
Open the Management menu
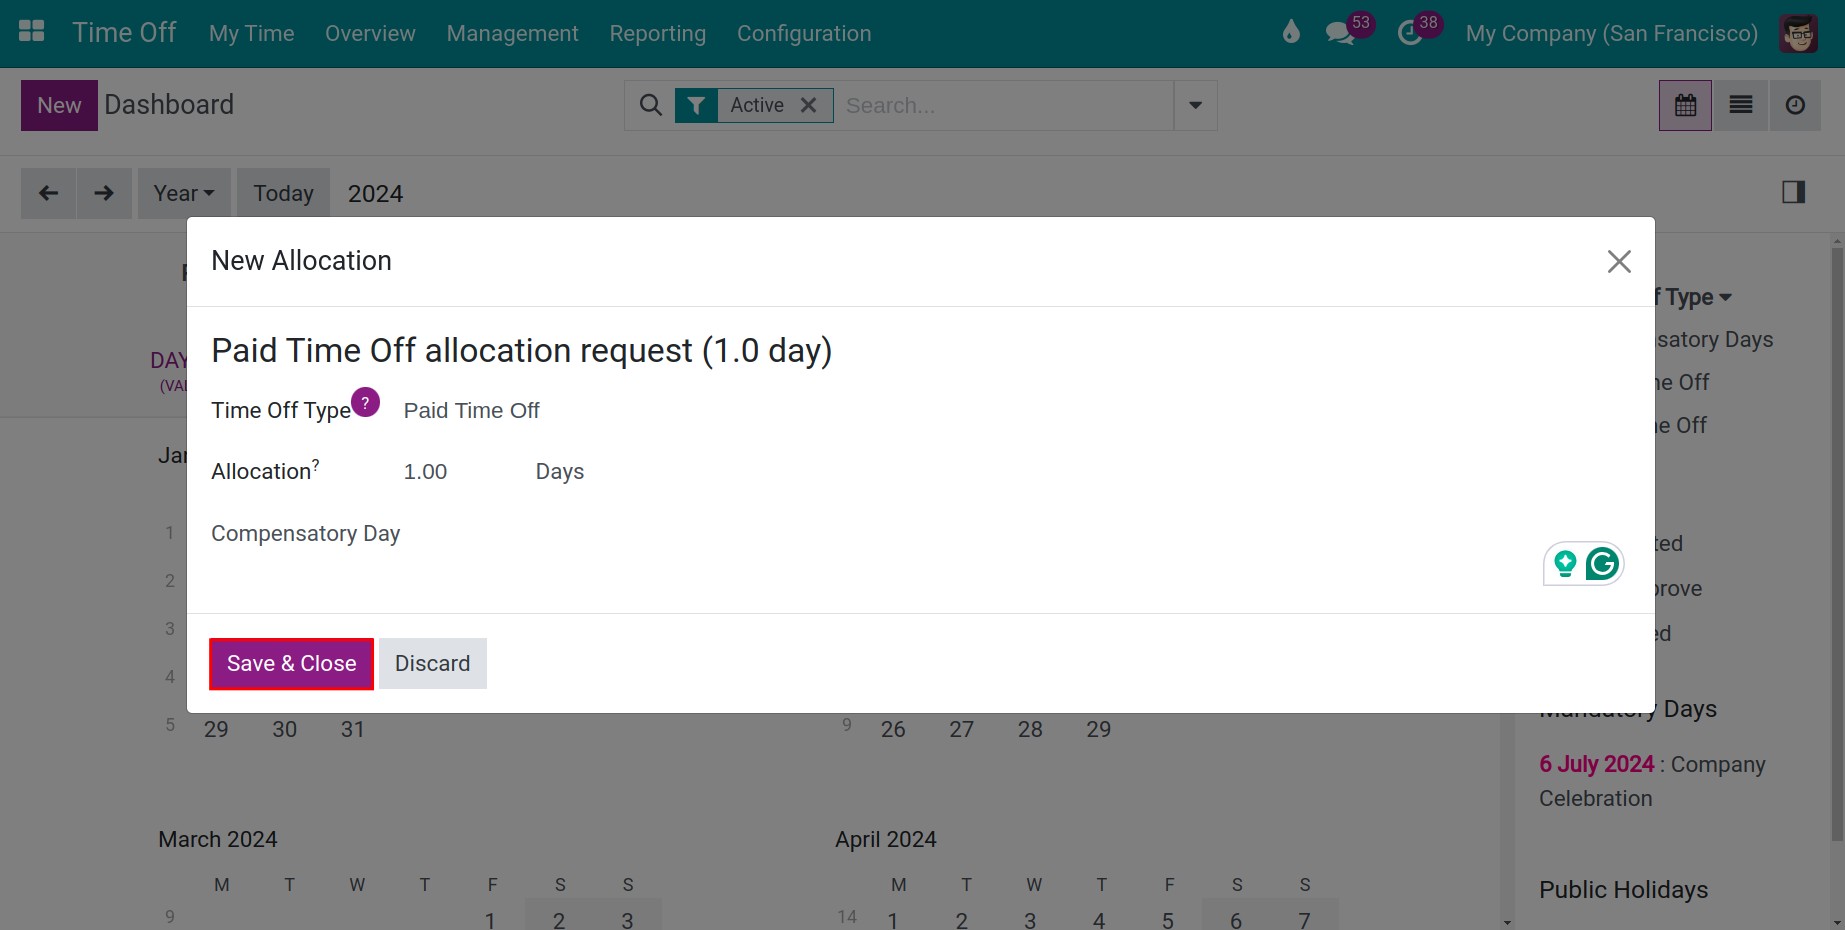tap(512, 33)
